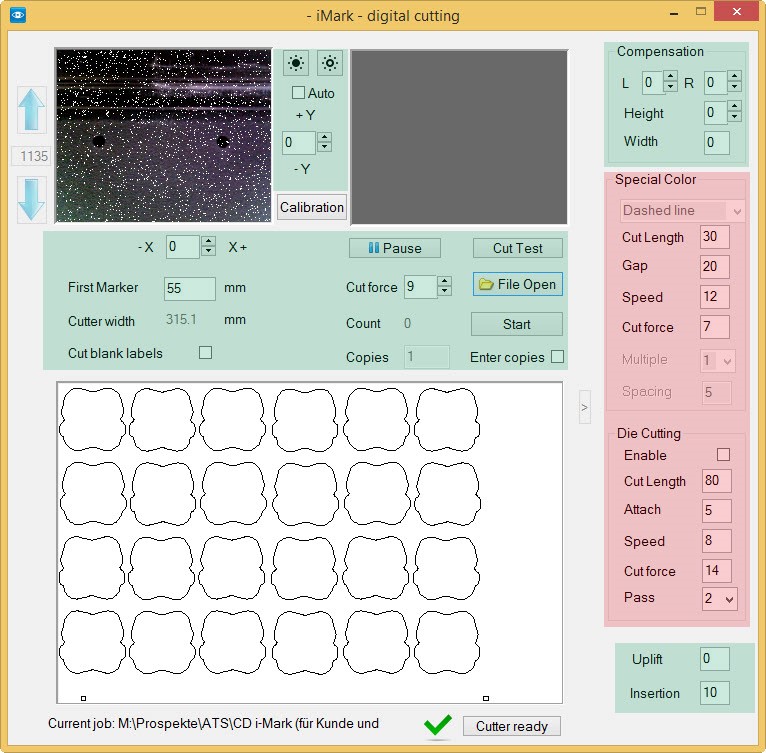The image size is (766, 753).
Task: Edit the Insertion value field
Action: tap(715, 692)
